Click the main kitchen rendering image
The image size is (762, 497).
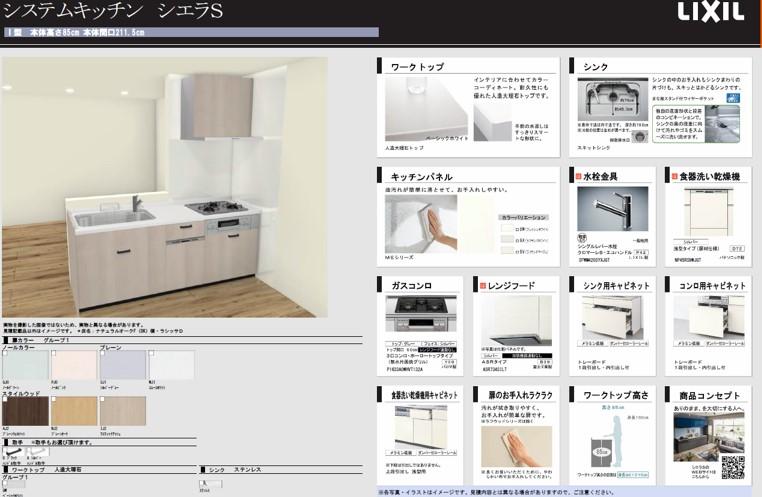click(x=165, y=188)
